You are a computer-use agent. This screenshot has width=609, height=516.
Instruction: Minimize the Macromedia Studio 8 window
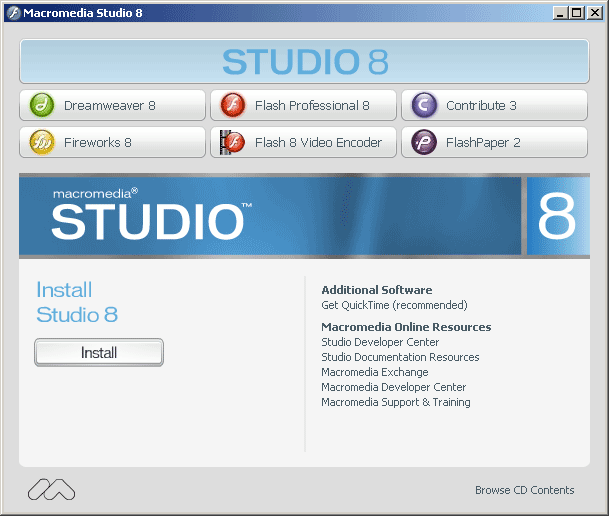tap(559, 13)
